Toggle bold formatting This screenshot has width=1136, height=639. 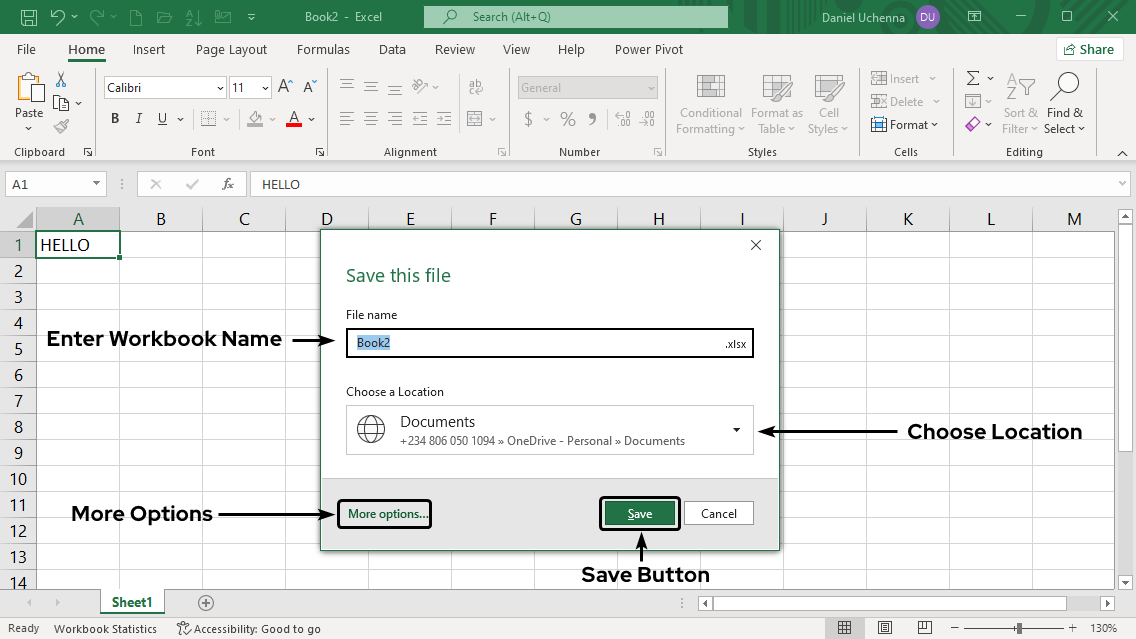coord(114,118)
